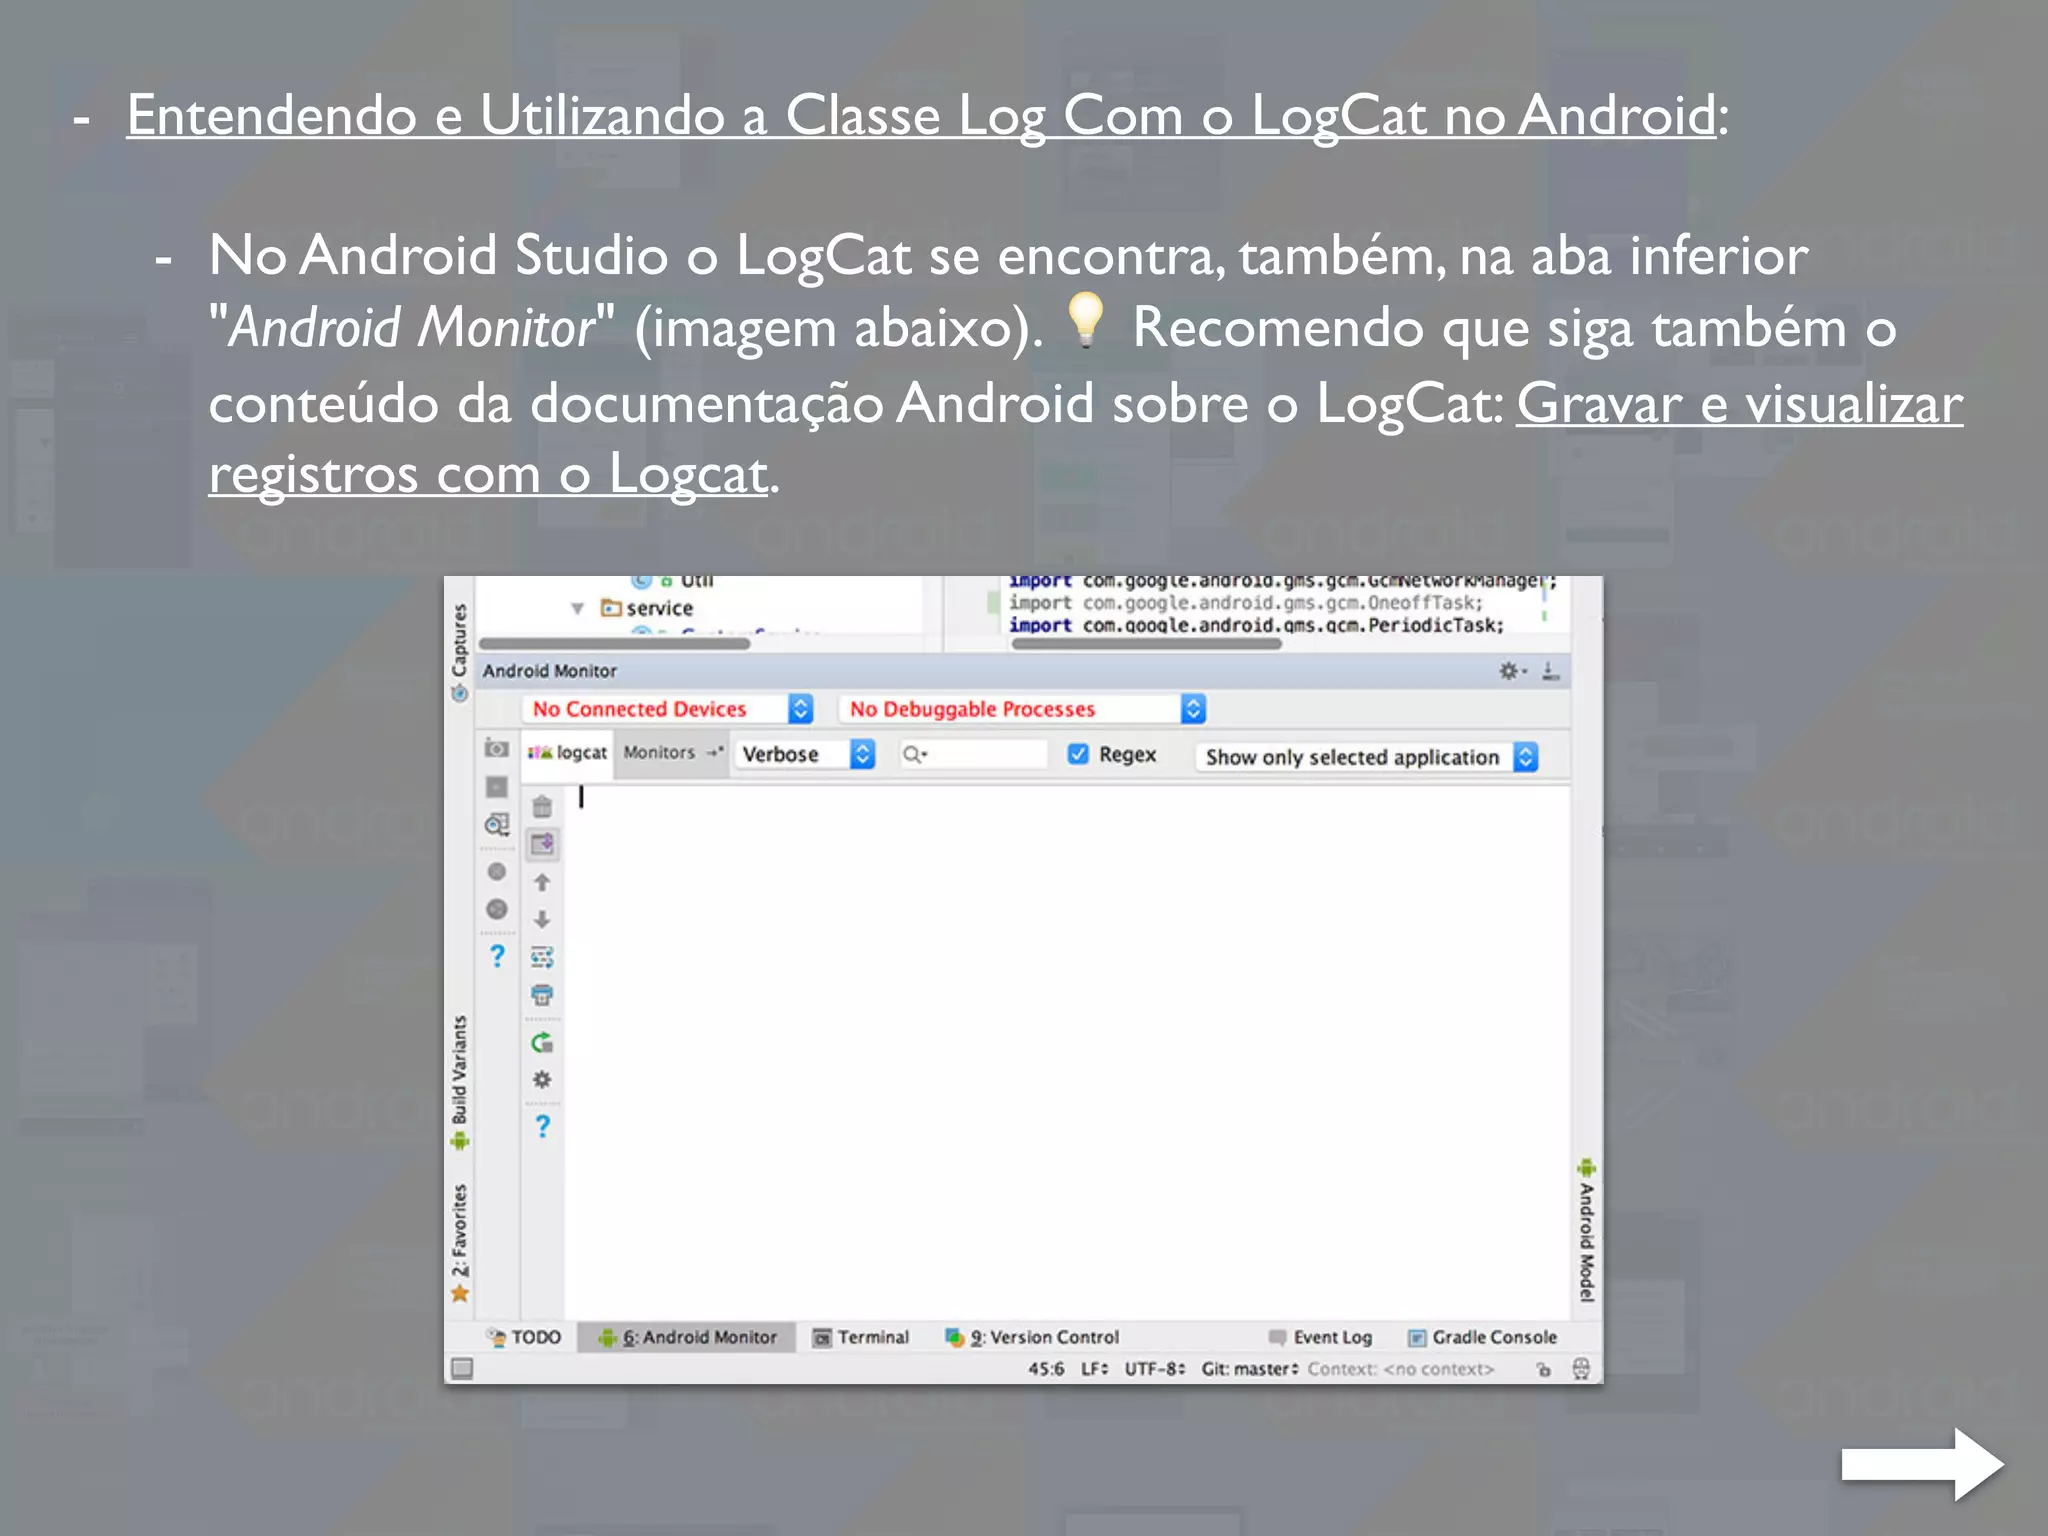
Task: Click the screen capture camera icon
Action: point(497,749)
